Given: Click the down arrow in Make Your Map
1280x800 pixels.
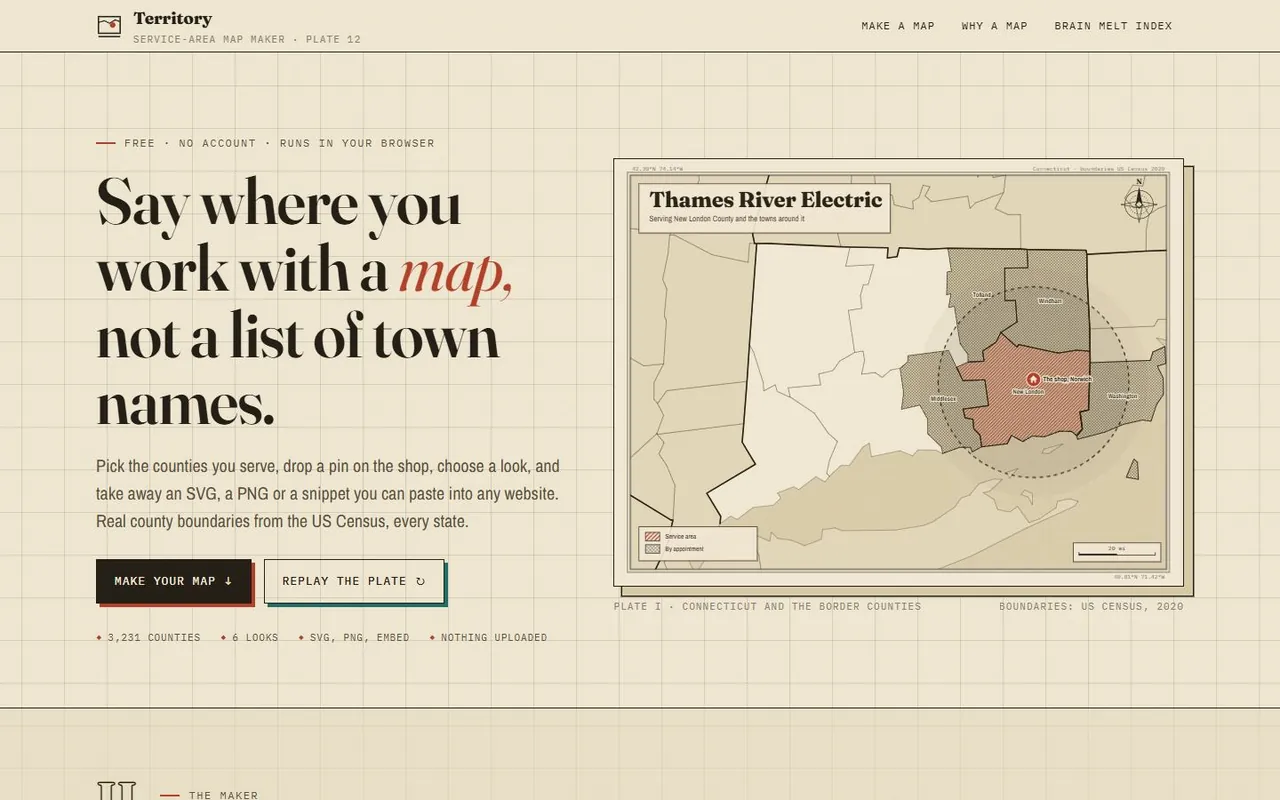Looking at the screenshot, I should click(x=228, y=581).
